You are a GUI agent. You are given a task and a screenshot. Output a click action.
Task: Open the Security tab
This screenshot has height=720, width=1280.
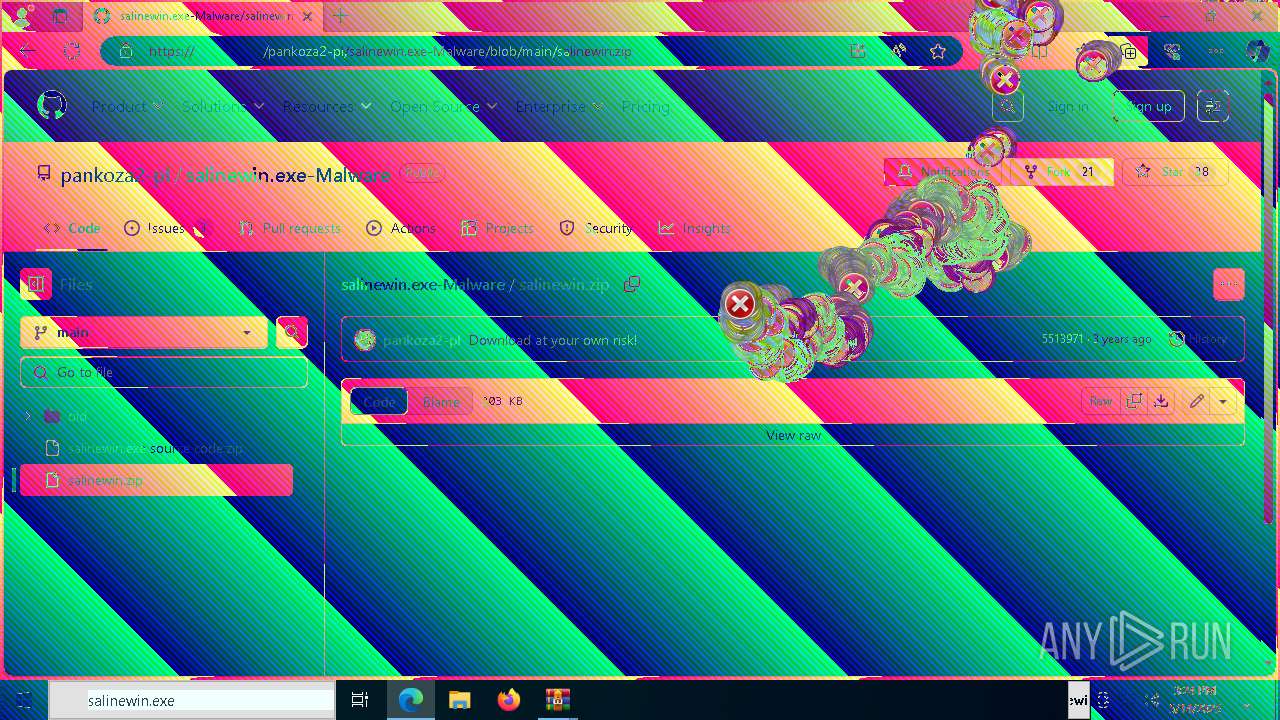pos(596,228)
